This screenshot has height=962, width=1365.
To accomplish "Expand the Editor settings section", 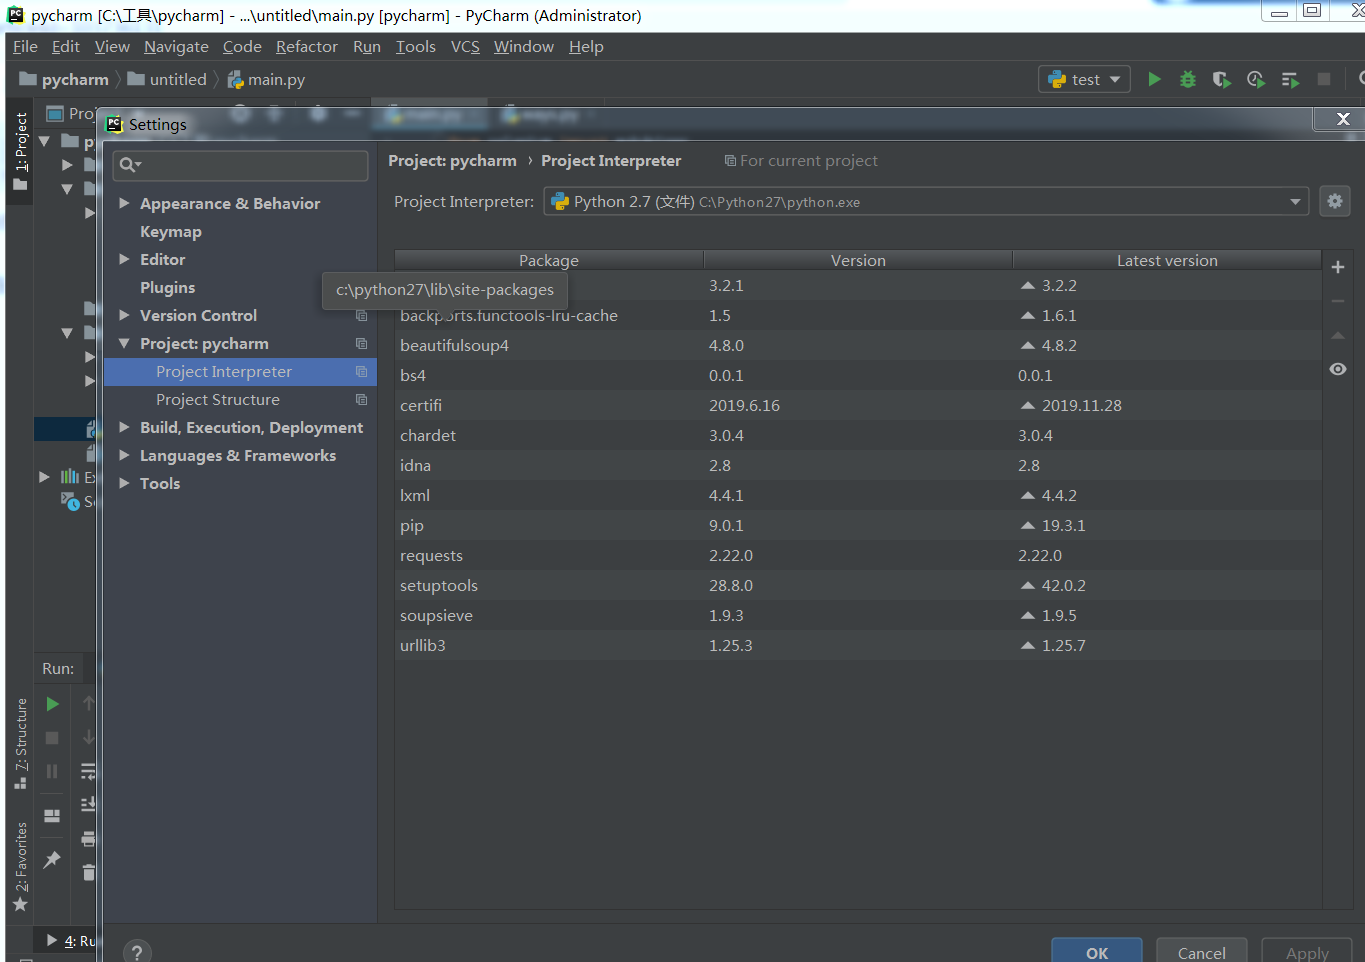I will [x=125, y=259].
